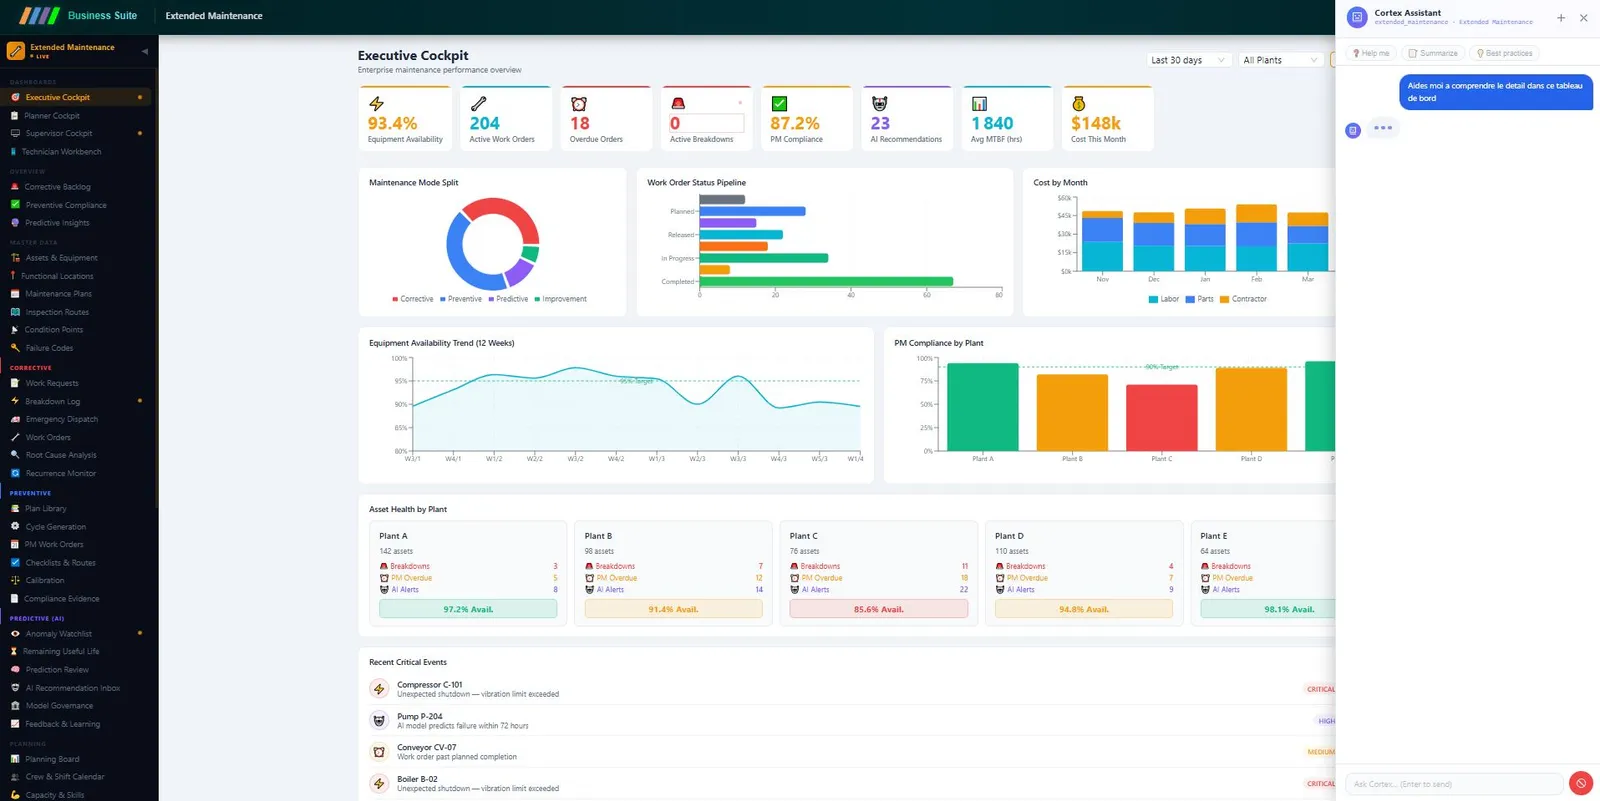Image resolution: width=1600 pixels, height=801 pixels.
Task: Click the Breakdown Log lightning icon
Action: 15,401
